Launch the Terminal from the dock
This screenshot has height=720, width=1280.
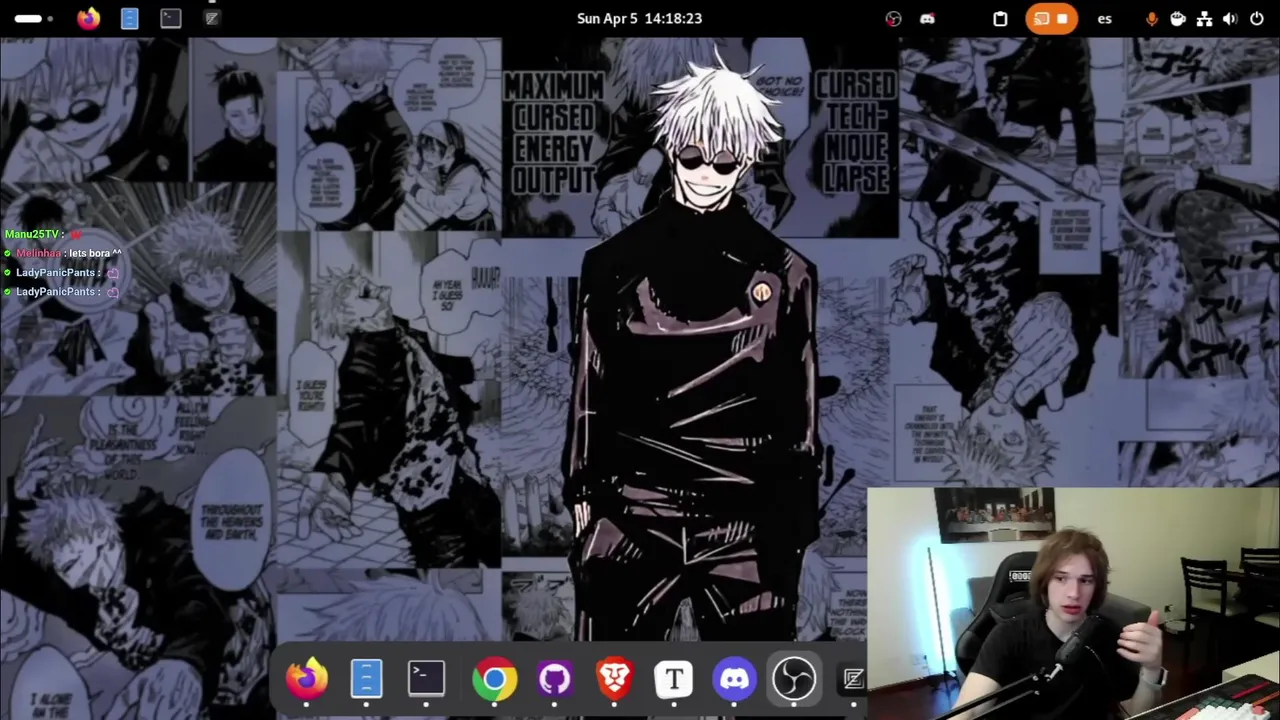[426, 678]
